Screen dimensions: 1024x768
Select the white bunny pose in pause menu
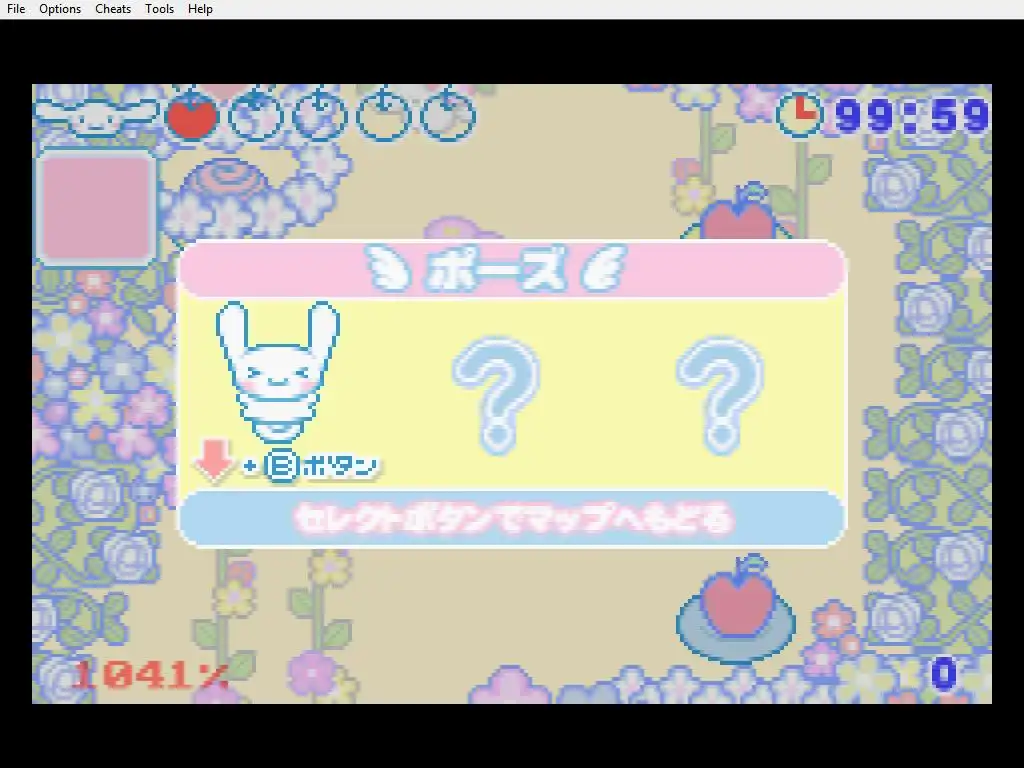click(278, 372)
